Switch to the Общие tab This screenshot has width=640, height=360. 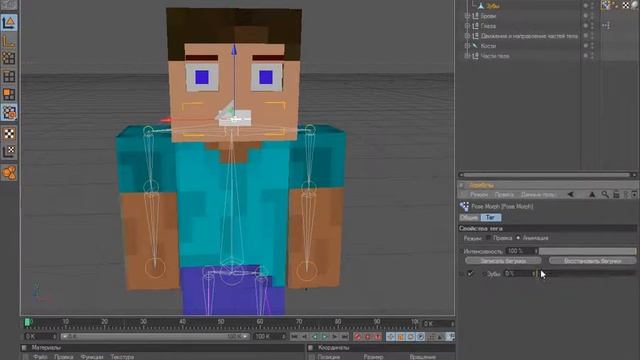(x=469, y=218)
